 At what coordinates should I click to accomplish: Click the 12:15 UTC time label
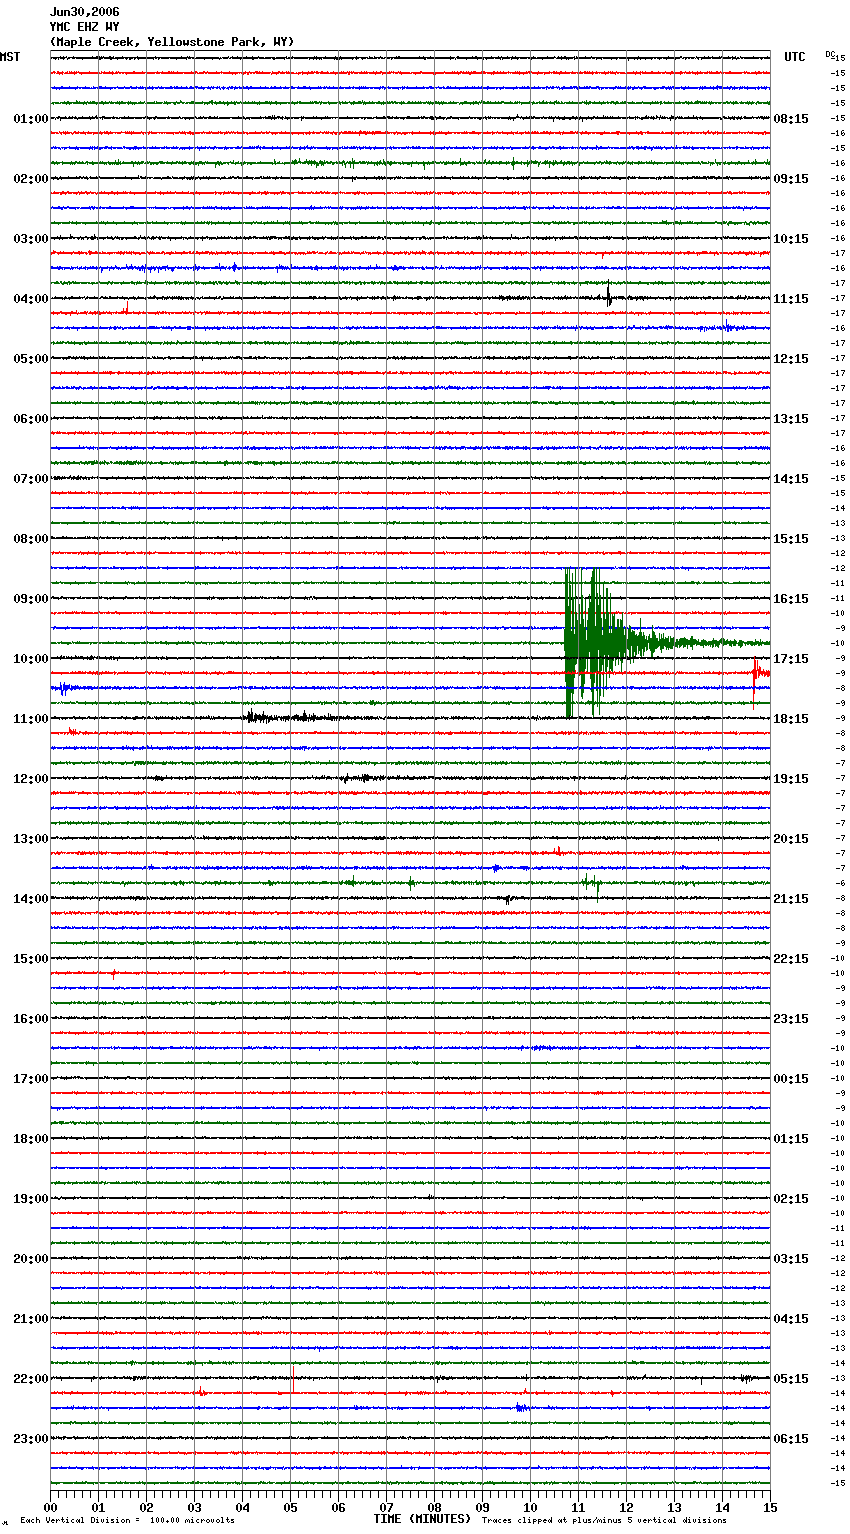point(791,359)
